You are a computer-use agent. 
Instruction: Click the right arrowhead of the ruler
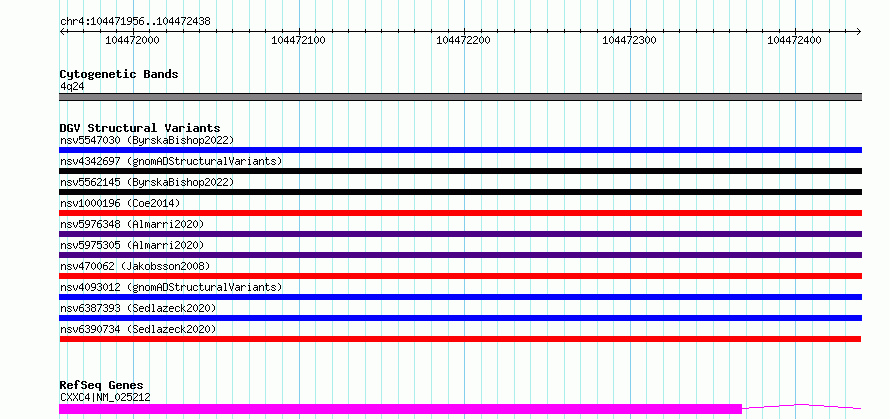coord(859,31)
